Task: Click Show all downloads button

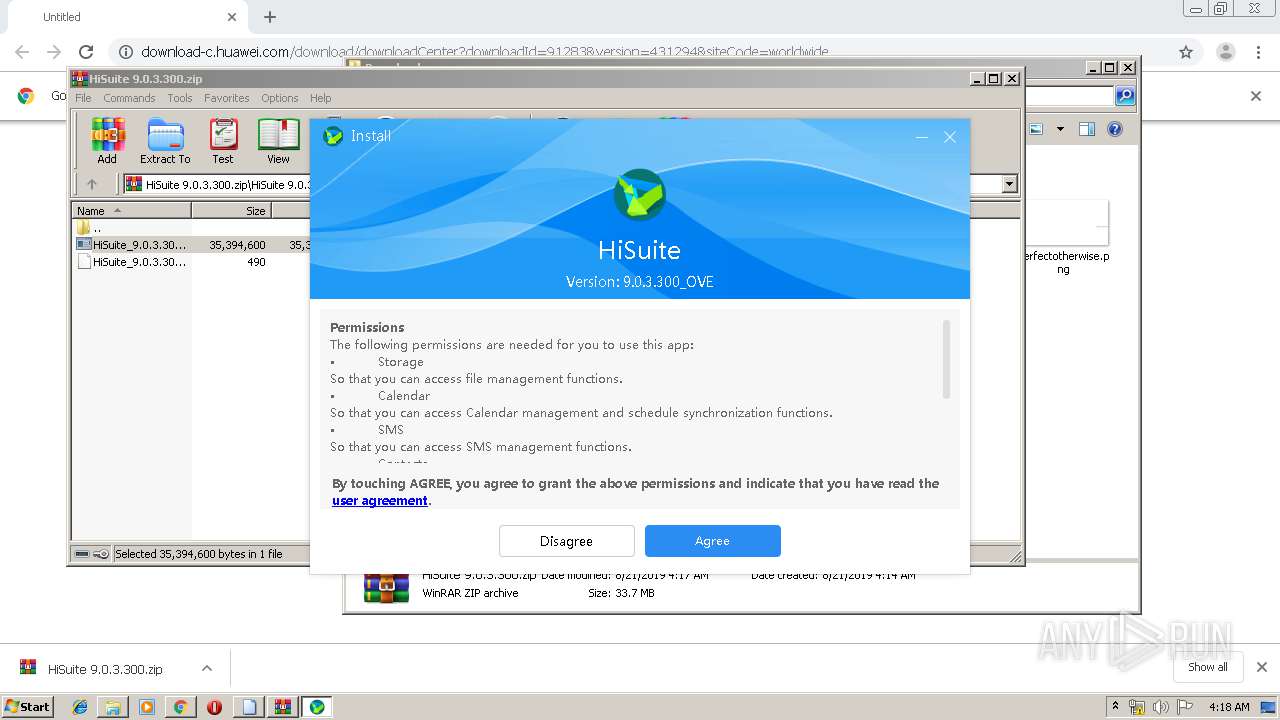Action: 1208,667
